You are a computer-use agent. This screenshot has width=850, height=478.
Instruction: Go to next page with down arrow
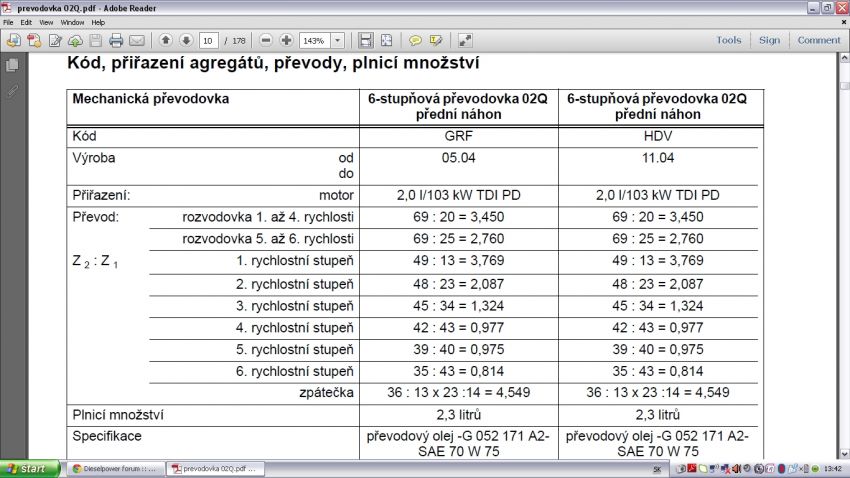tap(185, 41)
